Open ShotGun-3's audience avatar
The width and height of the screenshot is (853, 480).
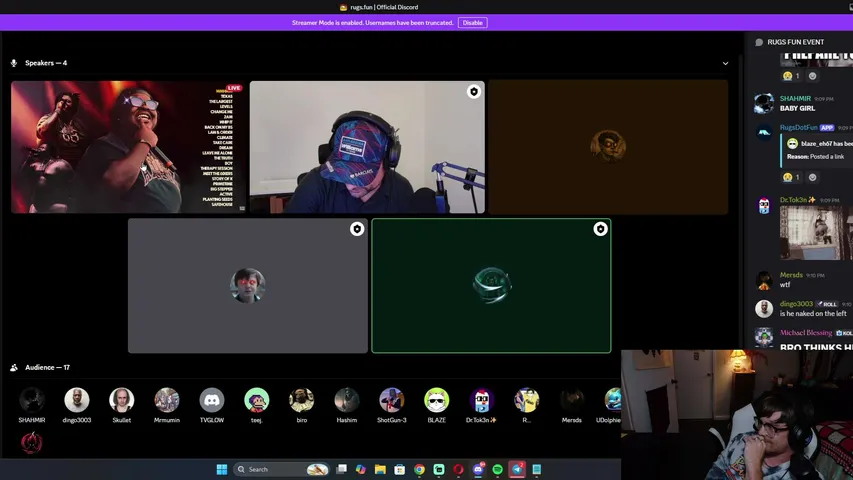tap(392, 400)
